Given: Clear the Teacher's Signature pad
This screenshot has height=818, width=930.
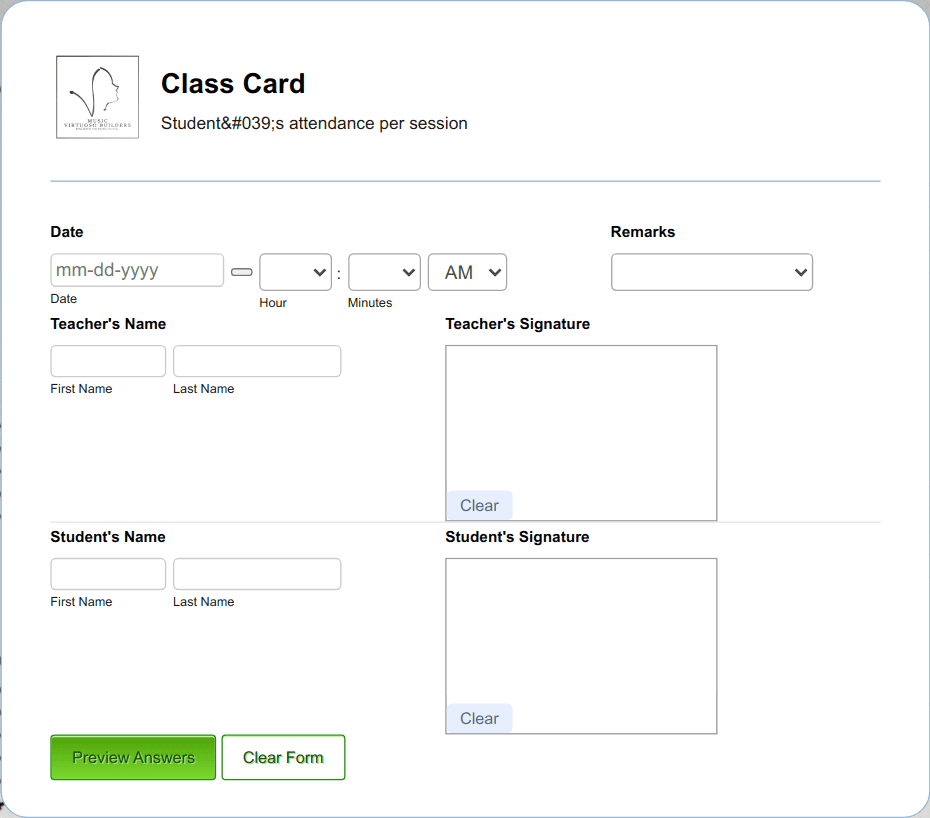Looking at the screenshot, I should pos(479,505).
